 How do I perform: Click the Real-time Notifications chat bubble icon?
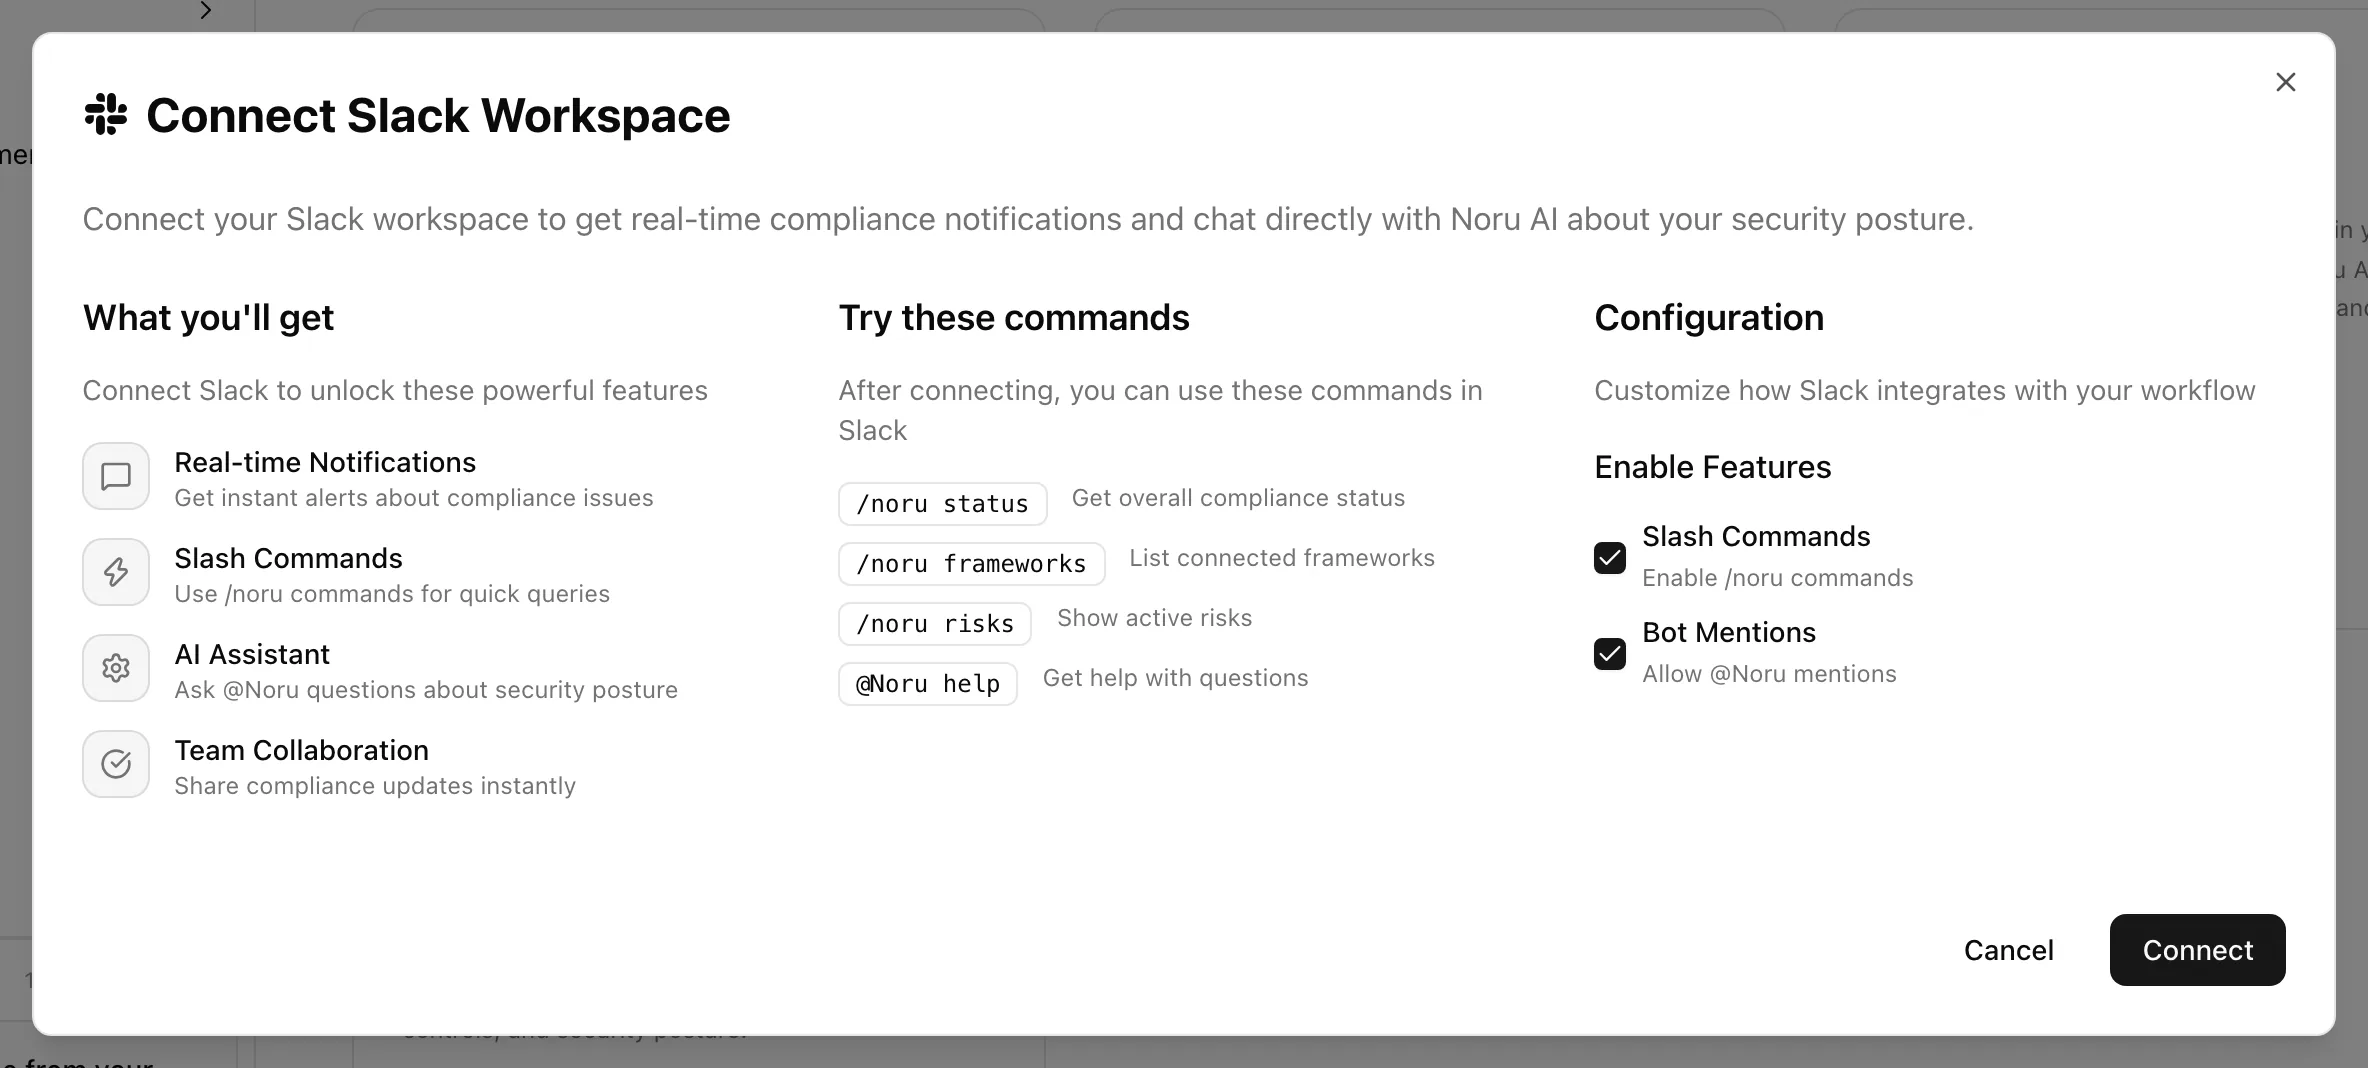(116, 476)
